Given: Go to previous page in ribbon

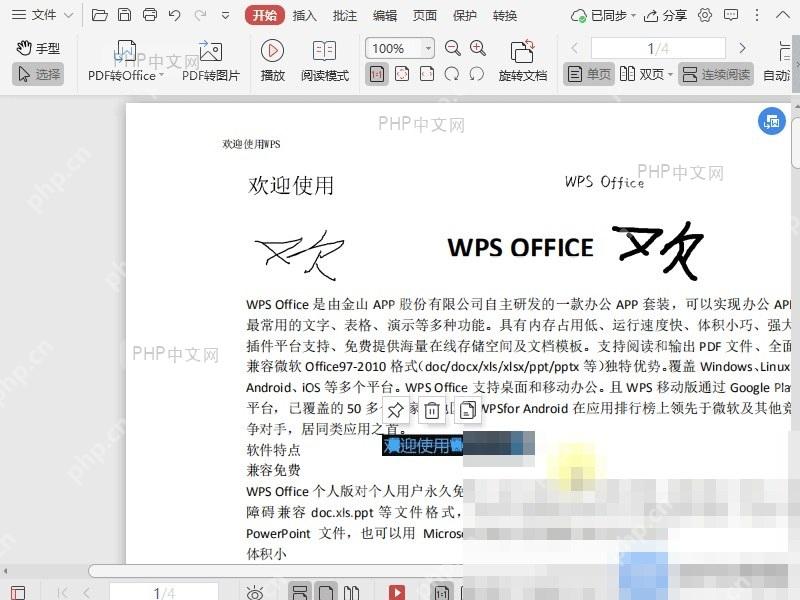Looking at the screenshot, I should (574, 48).
